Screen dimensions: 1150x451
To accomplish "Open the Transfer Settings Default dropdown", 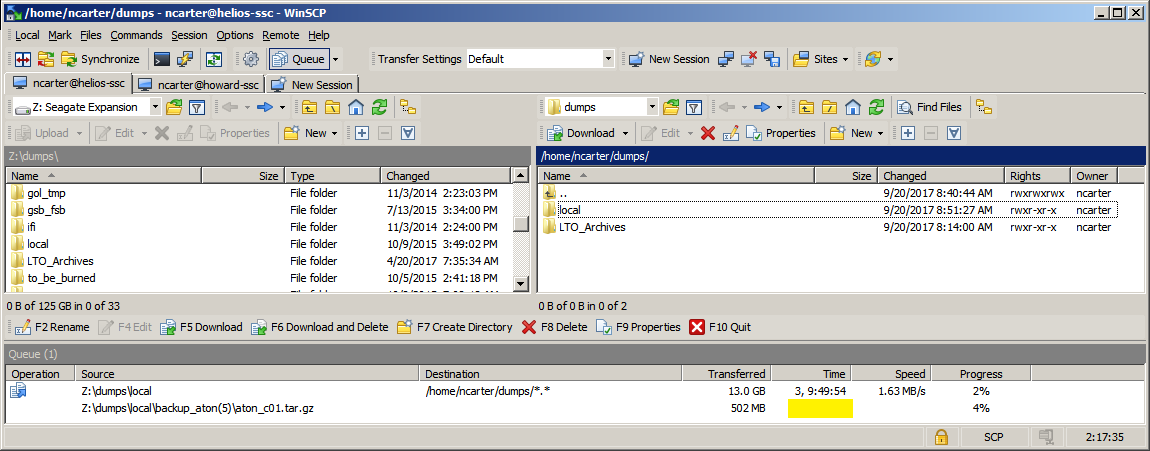I will point(607,59).
